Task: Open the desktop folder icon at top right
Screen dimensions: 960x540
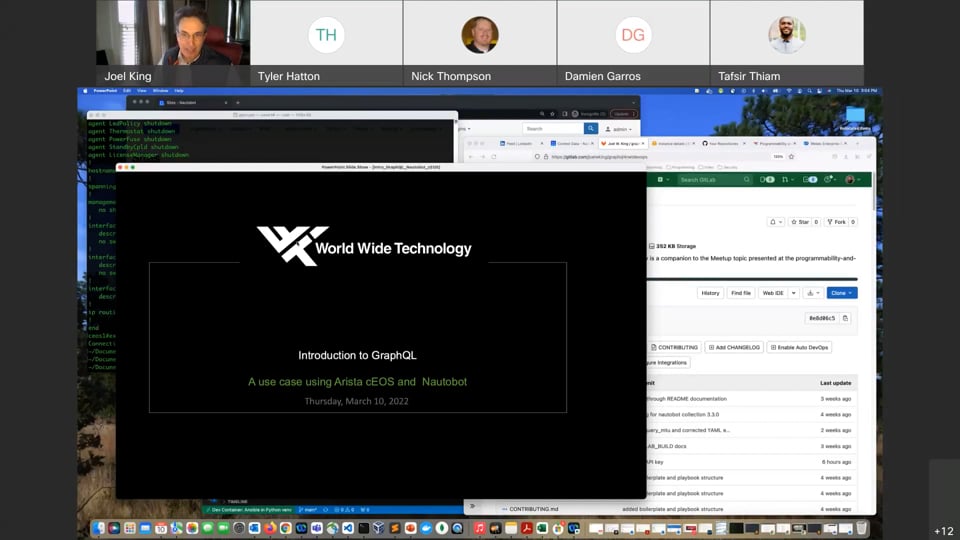Action: click(855, 115)
